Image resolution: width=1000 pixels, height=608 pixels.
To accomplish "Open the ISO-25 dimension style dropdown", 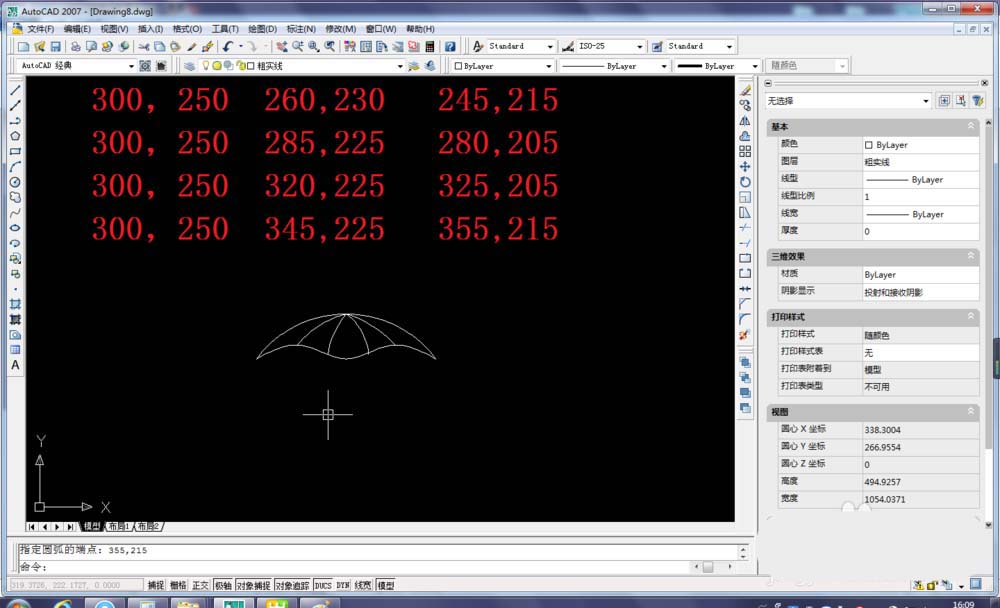I will coord(639,47).
